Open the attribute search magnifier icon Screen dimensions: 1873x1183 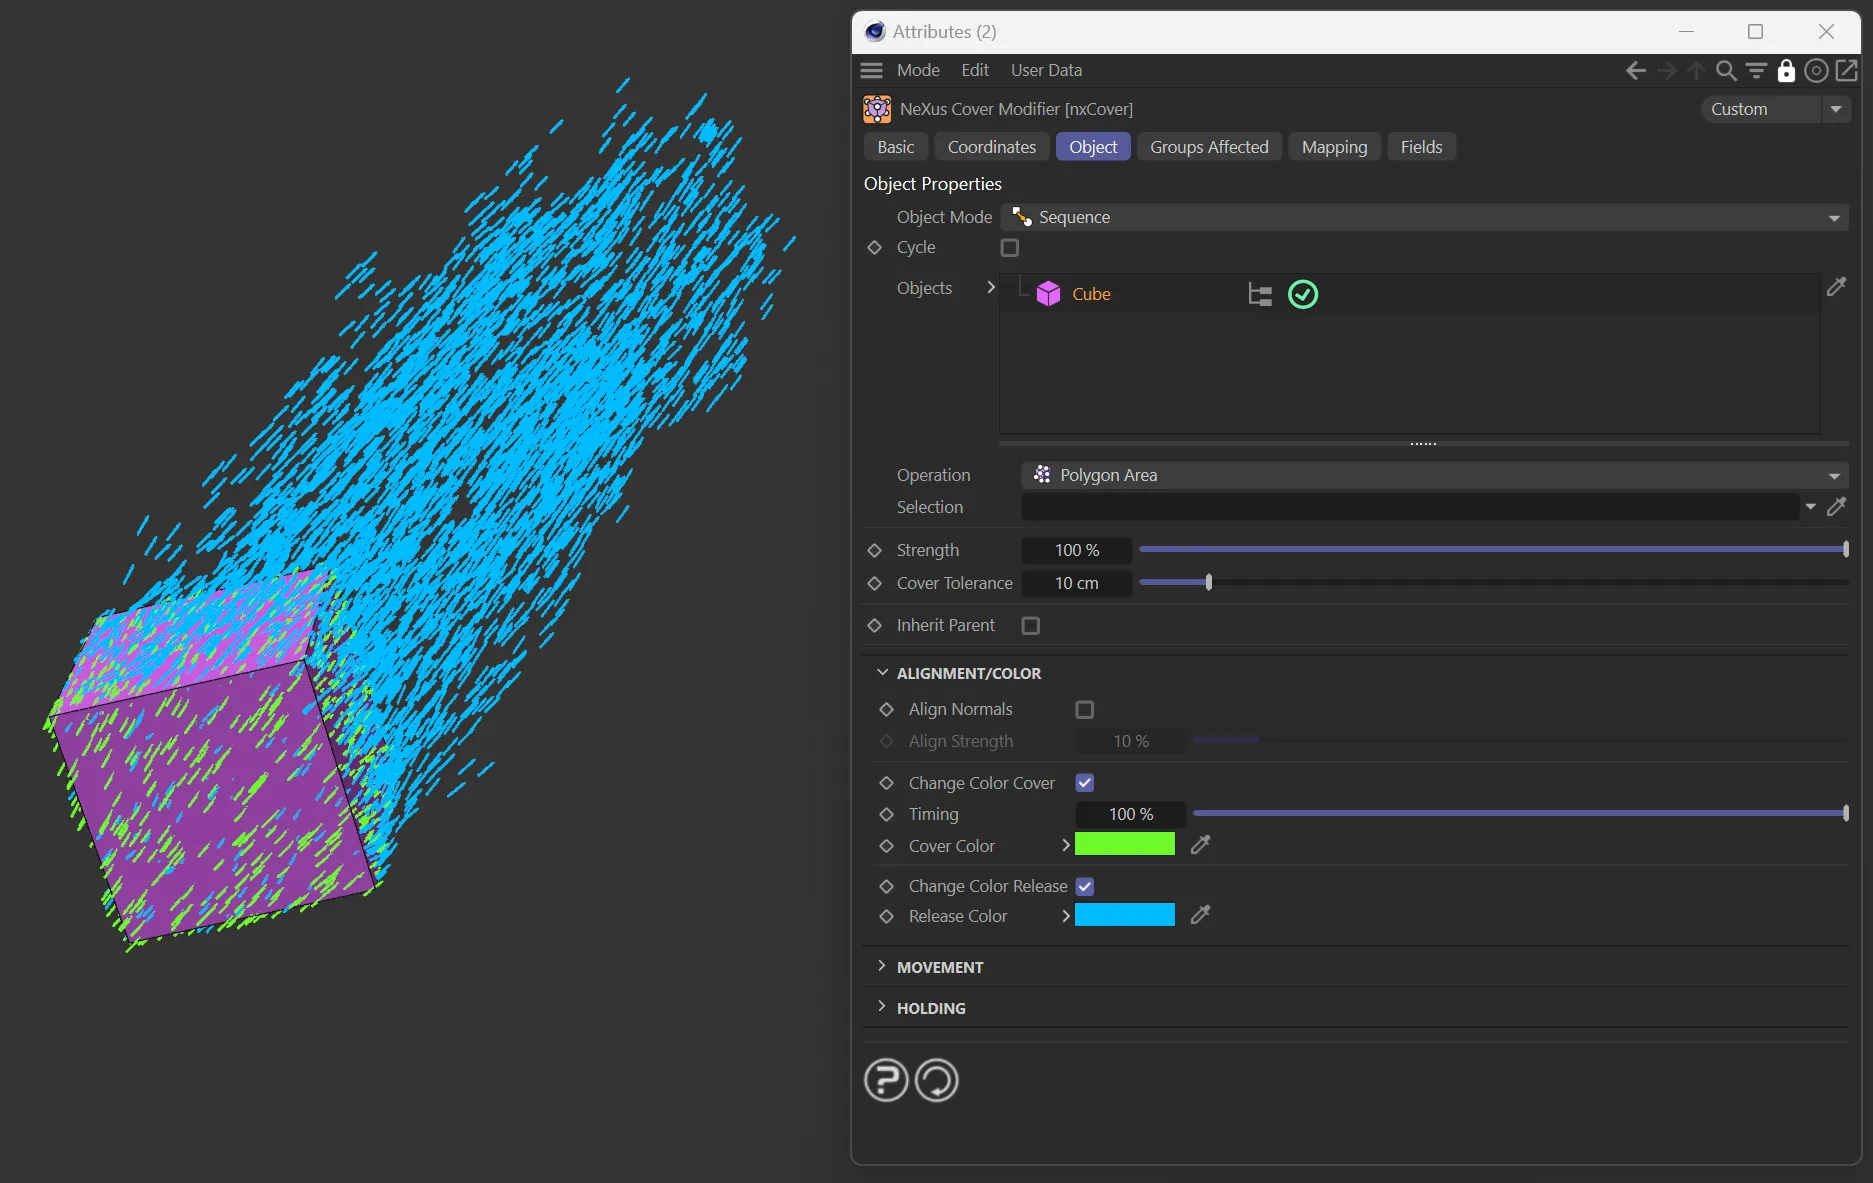point(1726,70)
